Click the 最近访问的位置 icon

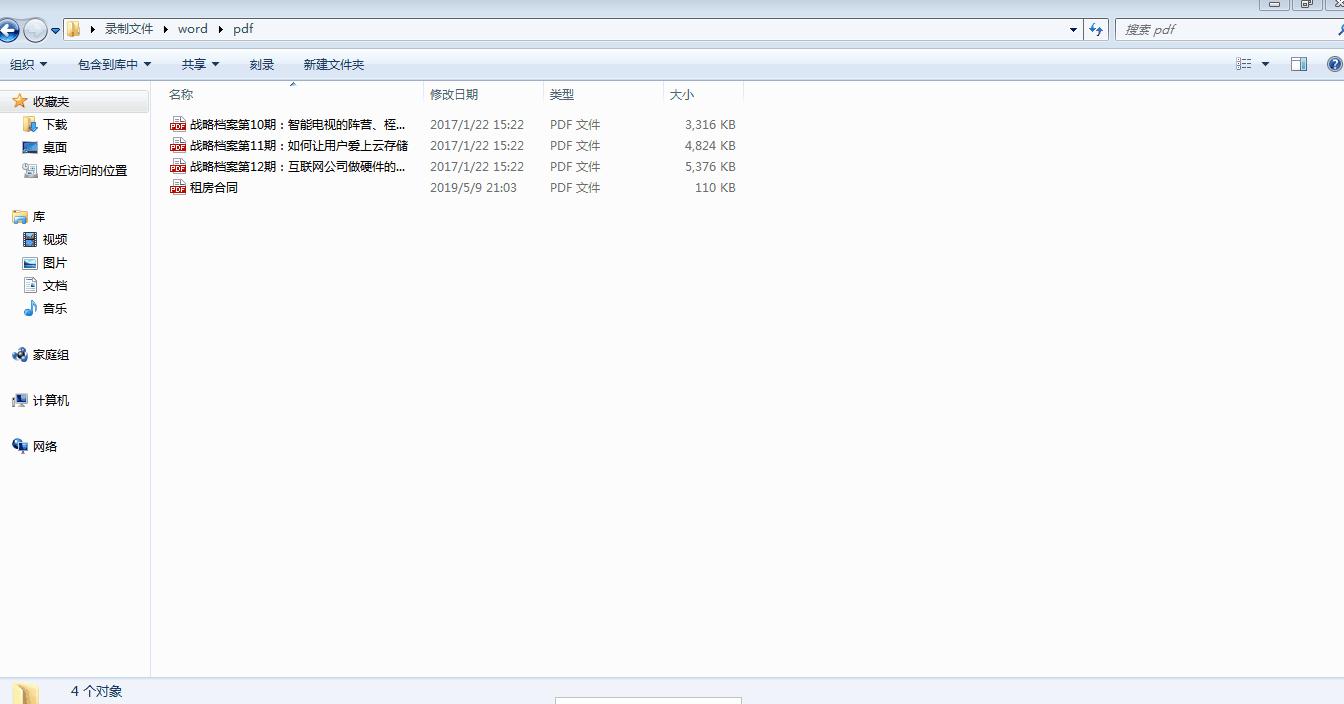point(30,170)
